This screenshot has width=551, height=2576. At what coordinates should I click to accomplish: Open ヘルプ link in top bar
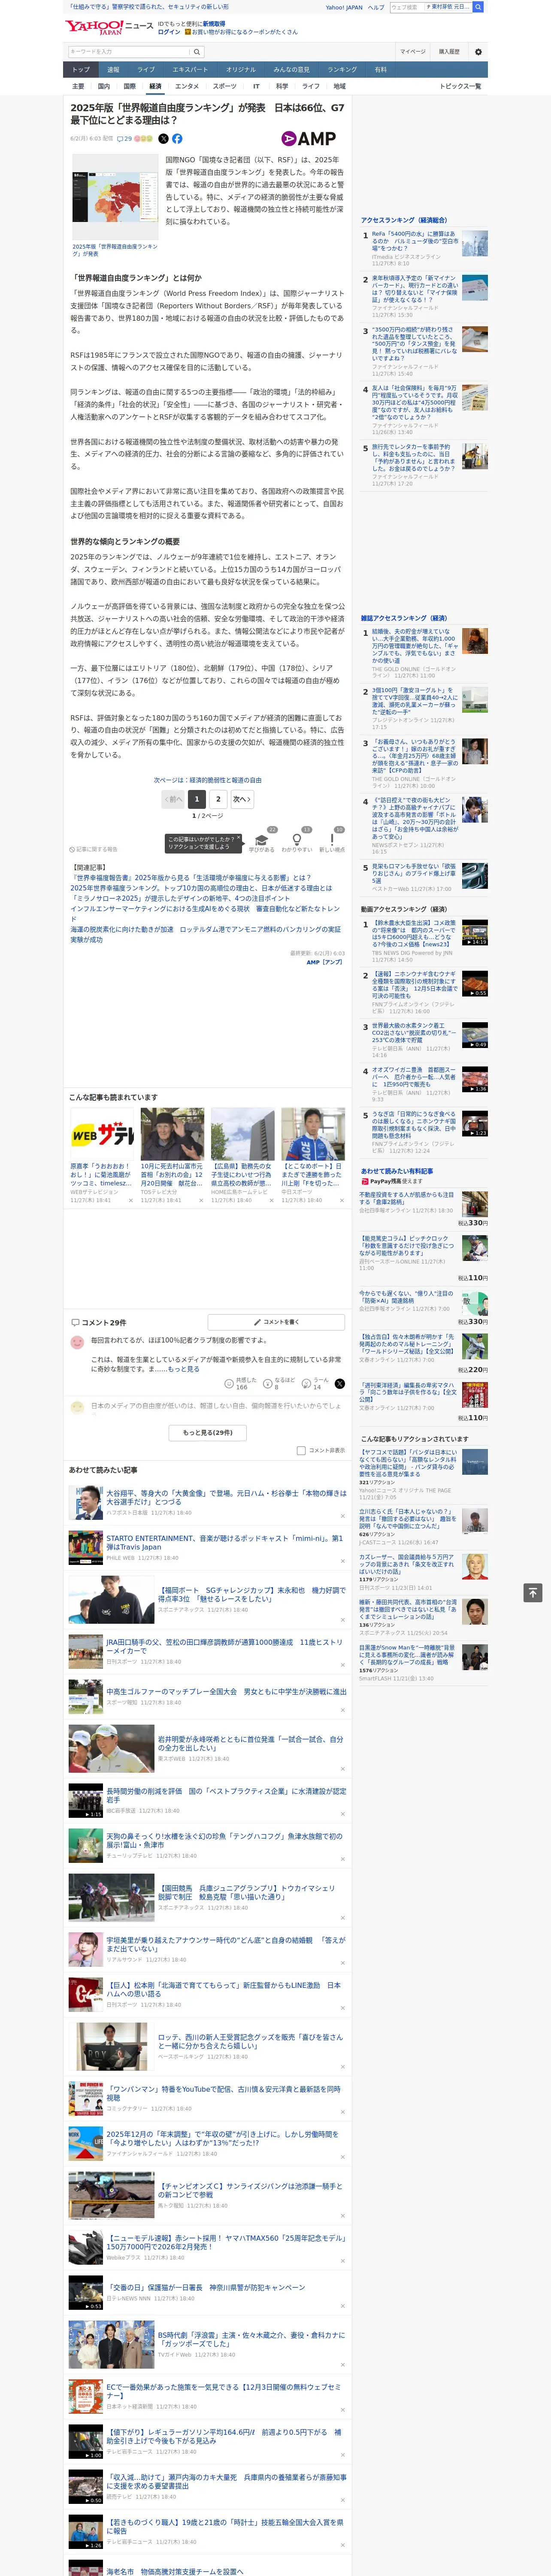click(375, 7)
